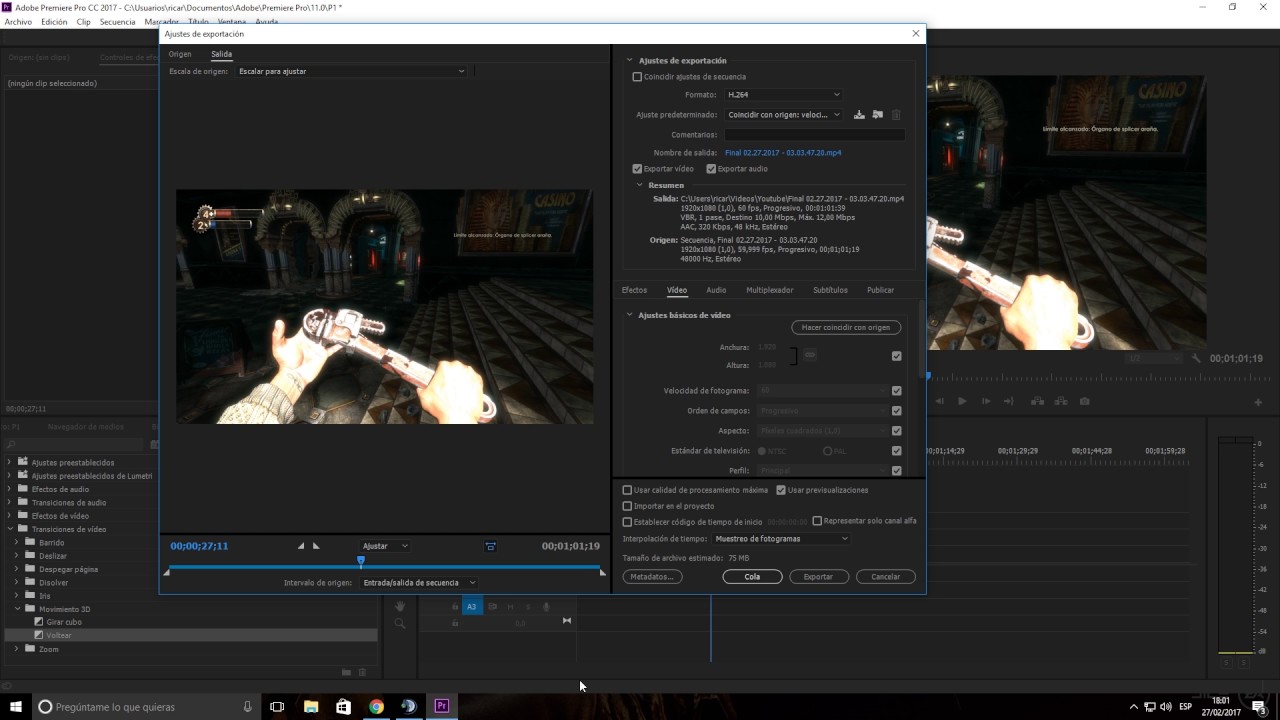Click the Cancelar button
Viewport: 1280px width, 720px height.
[885, 577]
